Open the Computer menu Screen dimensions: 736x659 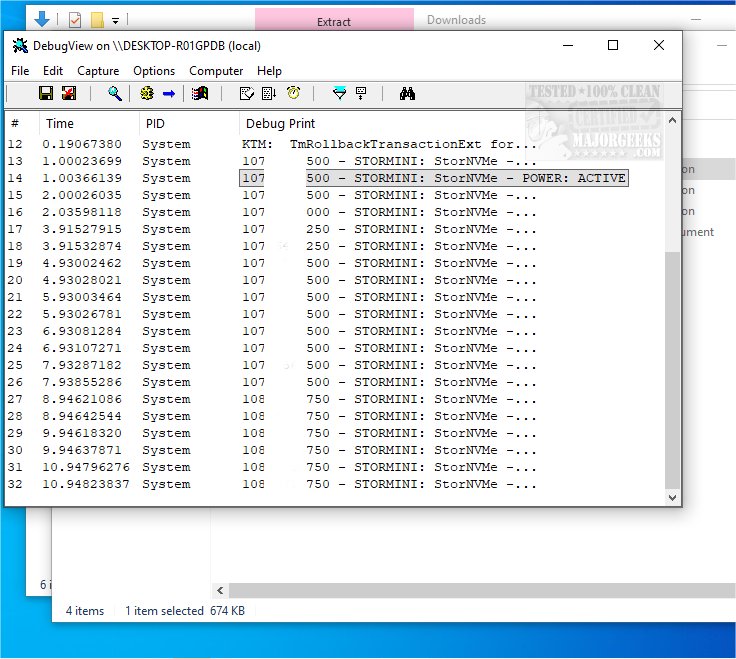tap(216, 71)
